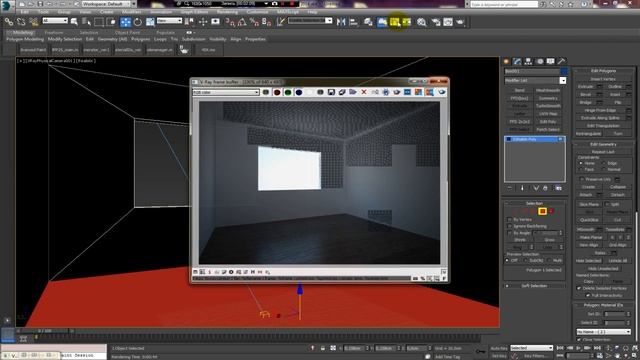Toggle the Preserve UVs checkbox

[582, 179]
